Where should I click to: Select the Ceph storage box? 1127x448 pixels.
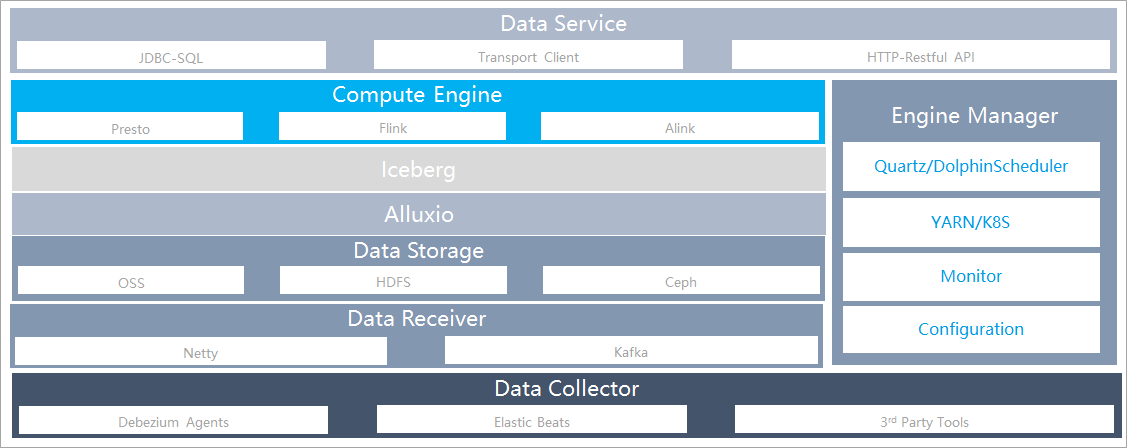[681, 280]
